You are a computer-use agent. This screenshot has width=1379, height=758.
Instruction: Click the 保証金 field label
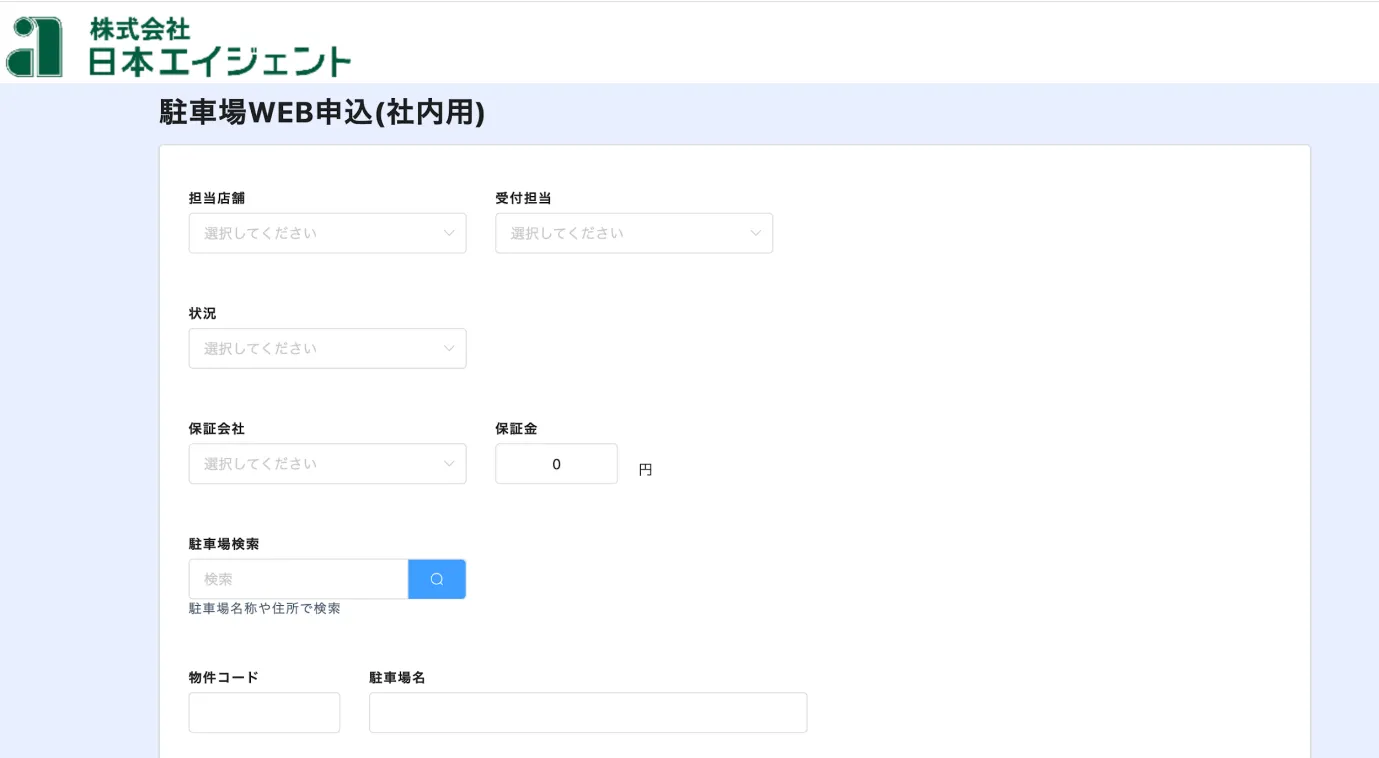point(516,429)
